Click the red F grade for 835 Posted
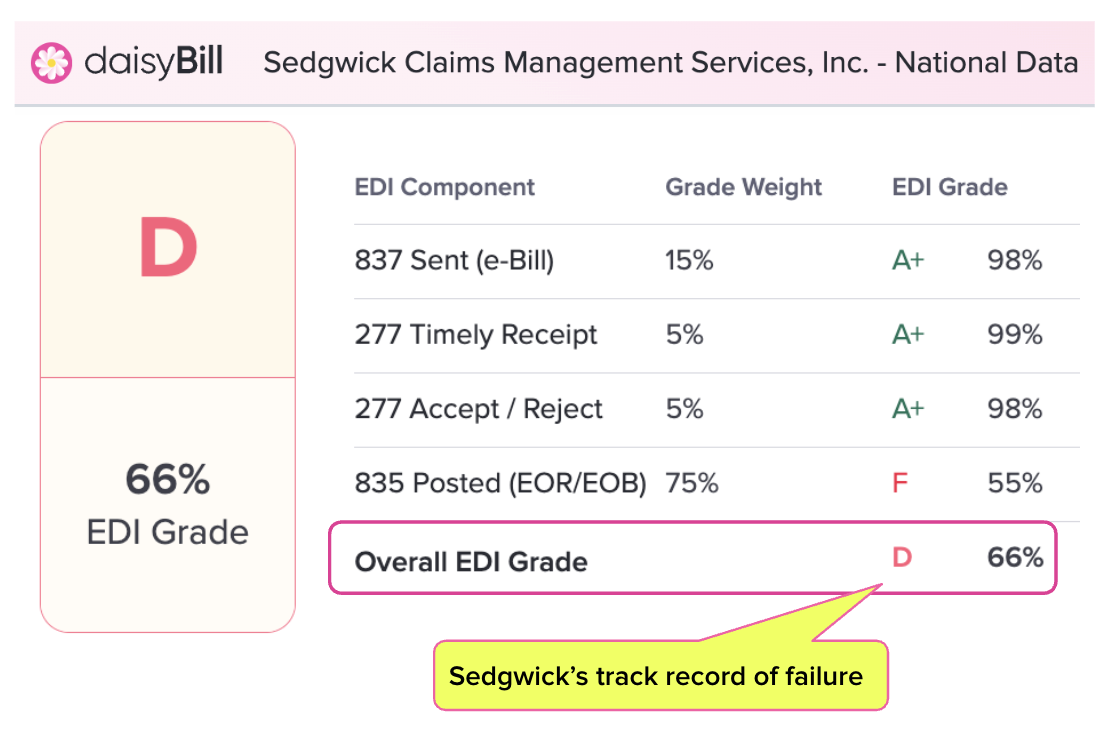 [x=900, y=484]
